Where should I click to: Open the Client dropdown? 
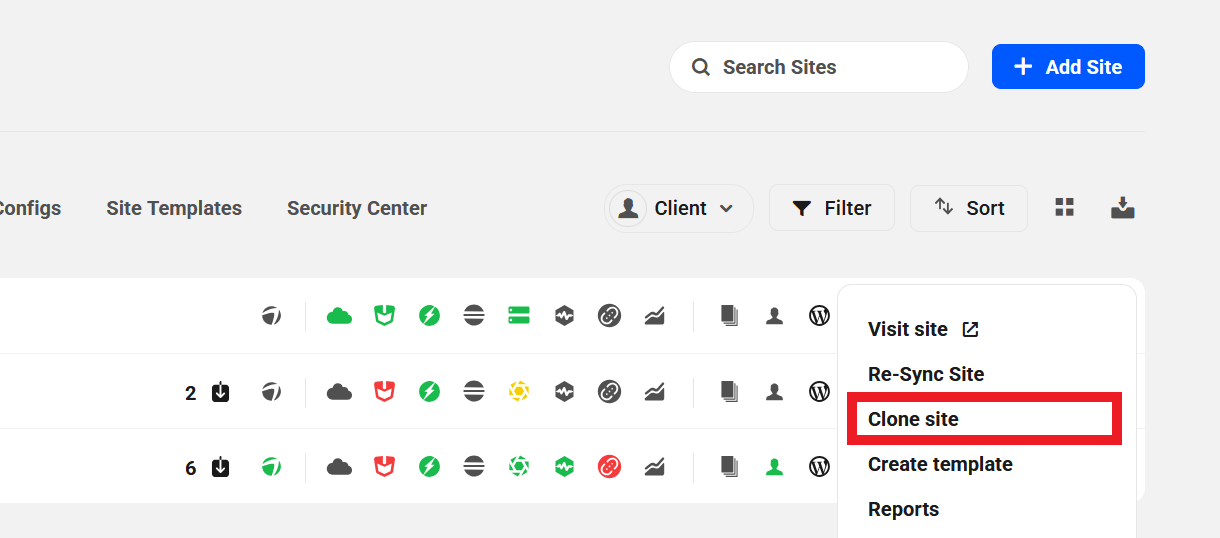click(679, 208)
